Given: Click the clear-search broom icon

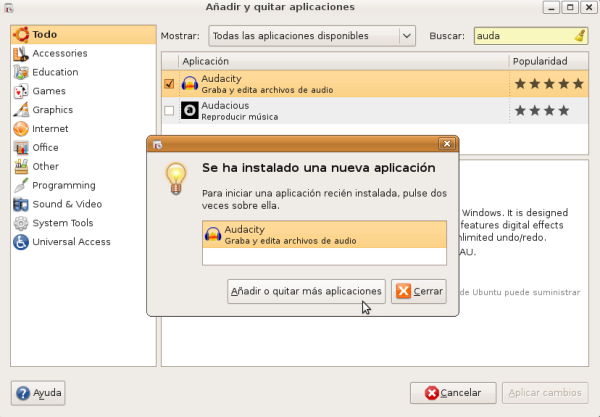Looking at the screenshot, I should pos(581,36).
